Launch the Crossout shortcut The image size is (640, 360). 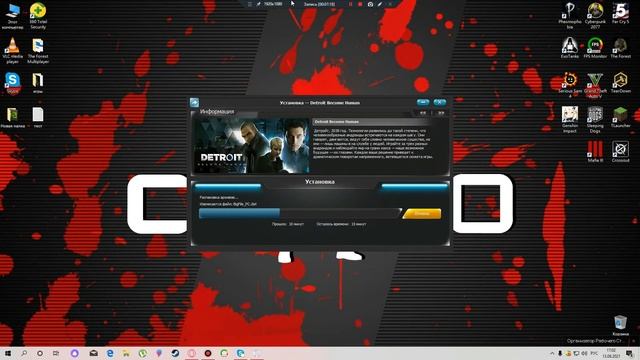click(x=620, y=152)
